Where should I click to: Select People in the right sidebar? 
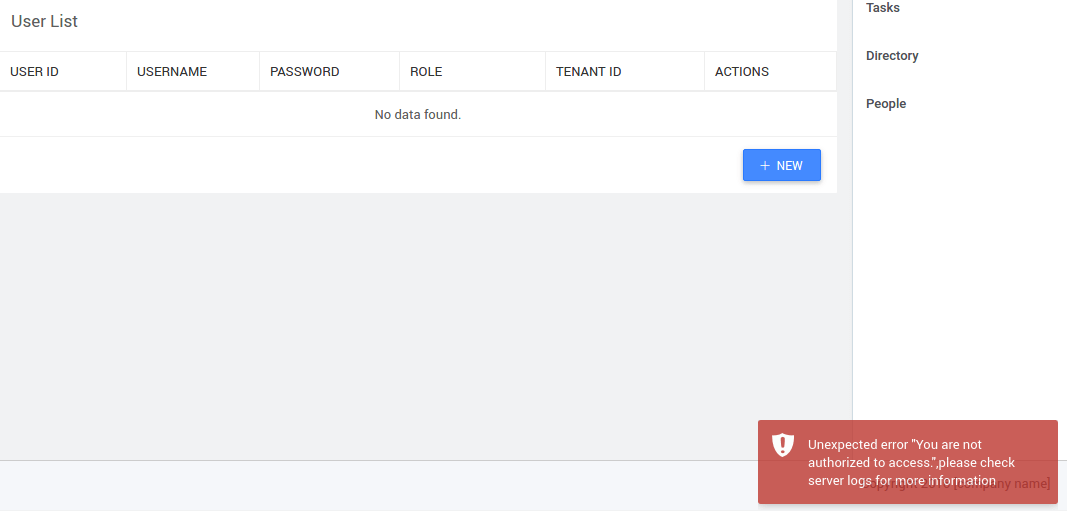886,104
